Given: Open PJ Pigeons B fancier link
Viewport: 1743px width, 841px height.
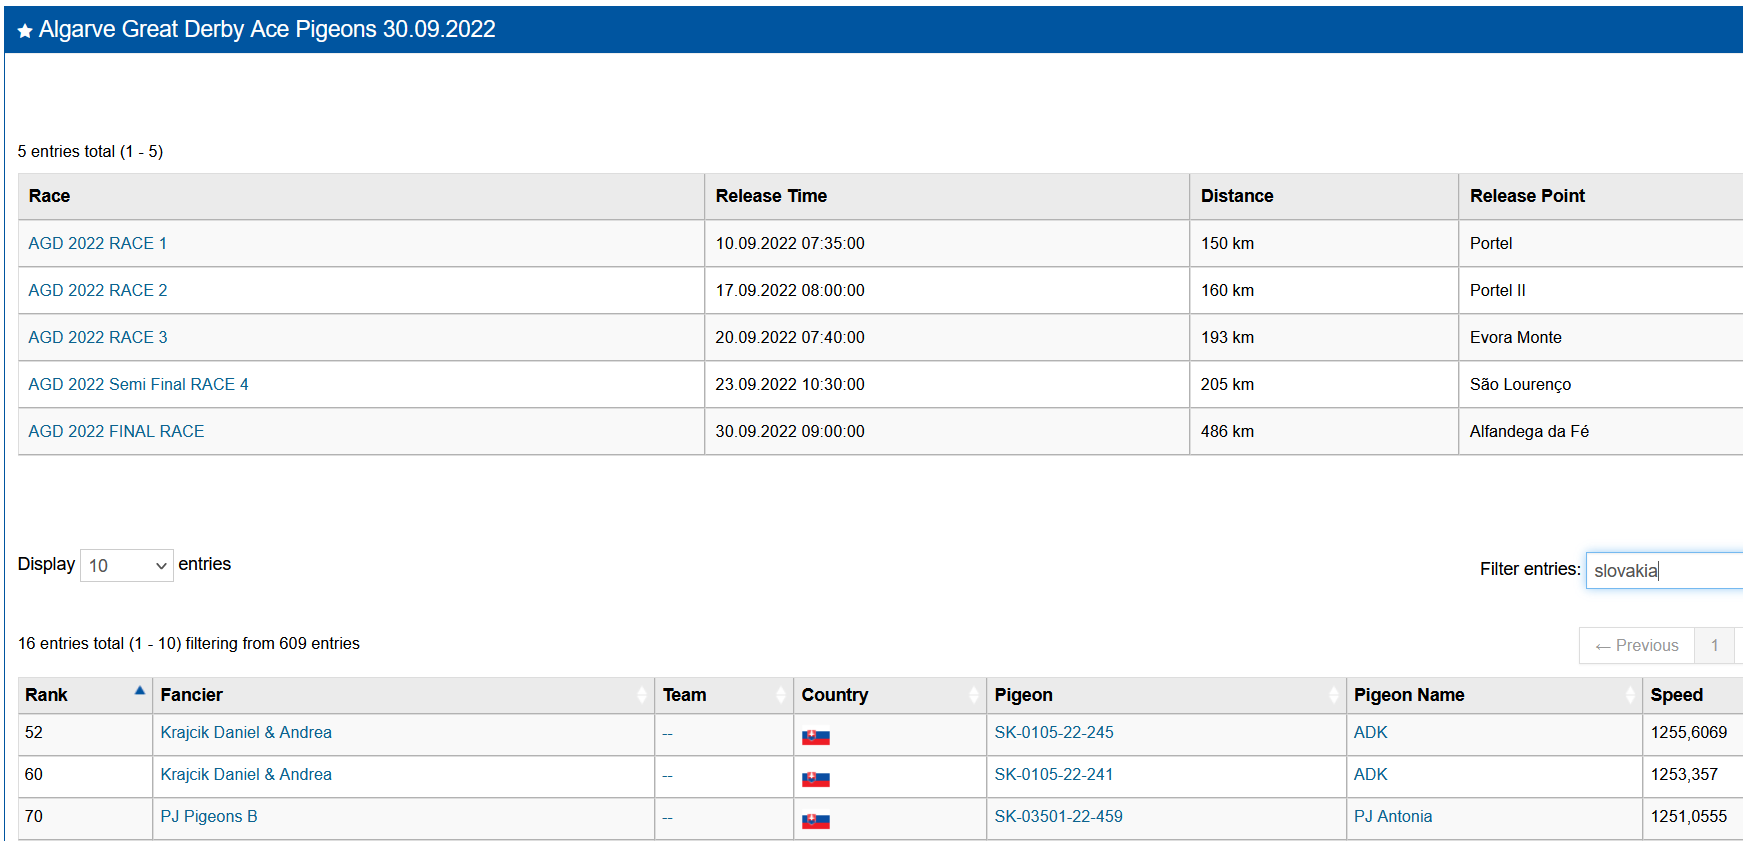Looking at the screenshot, I should (209, 816).
